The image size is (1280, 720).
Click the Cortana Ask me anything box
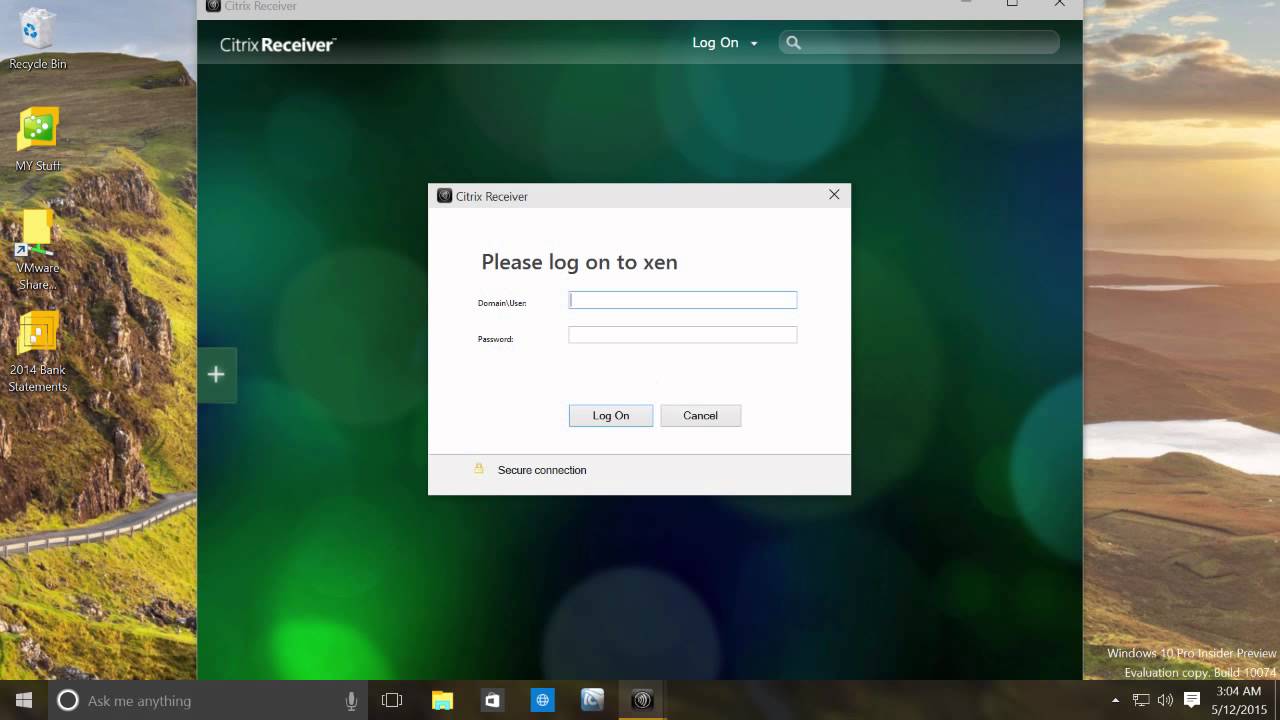(x=206, y=700)
